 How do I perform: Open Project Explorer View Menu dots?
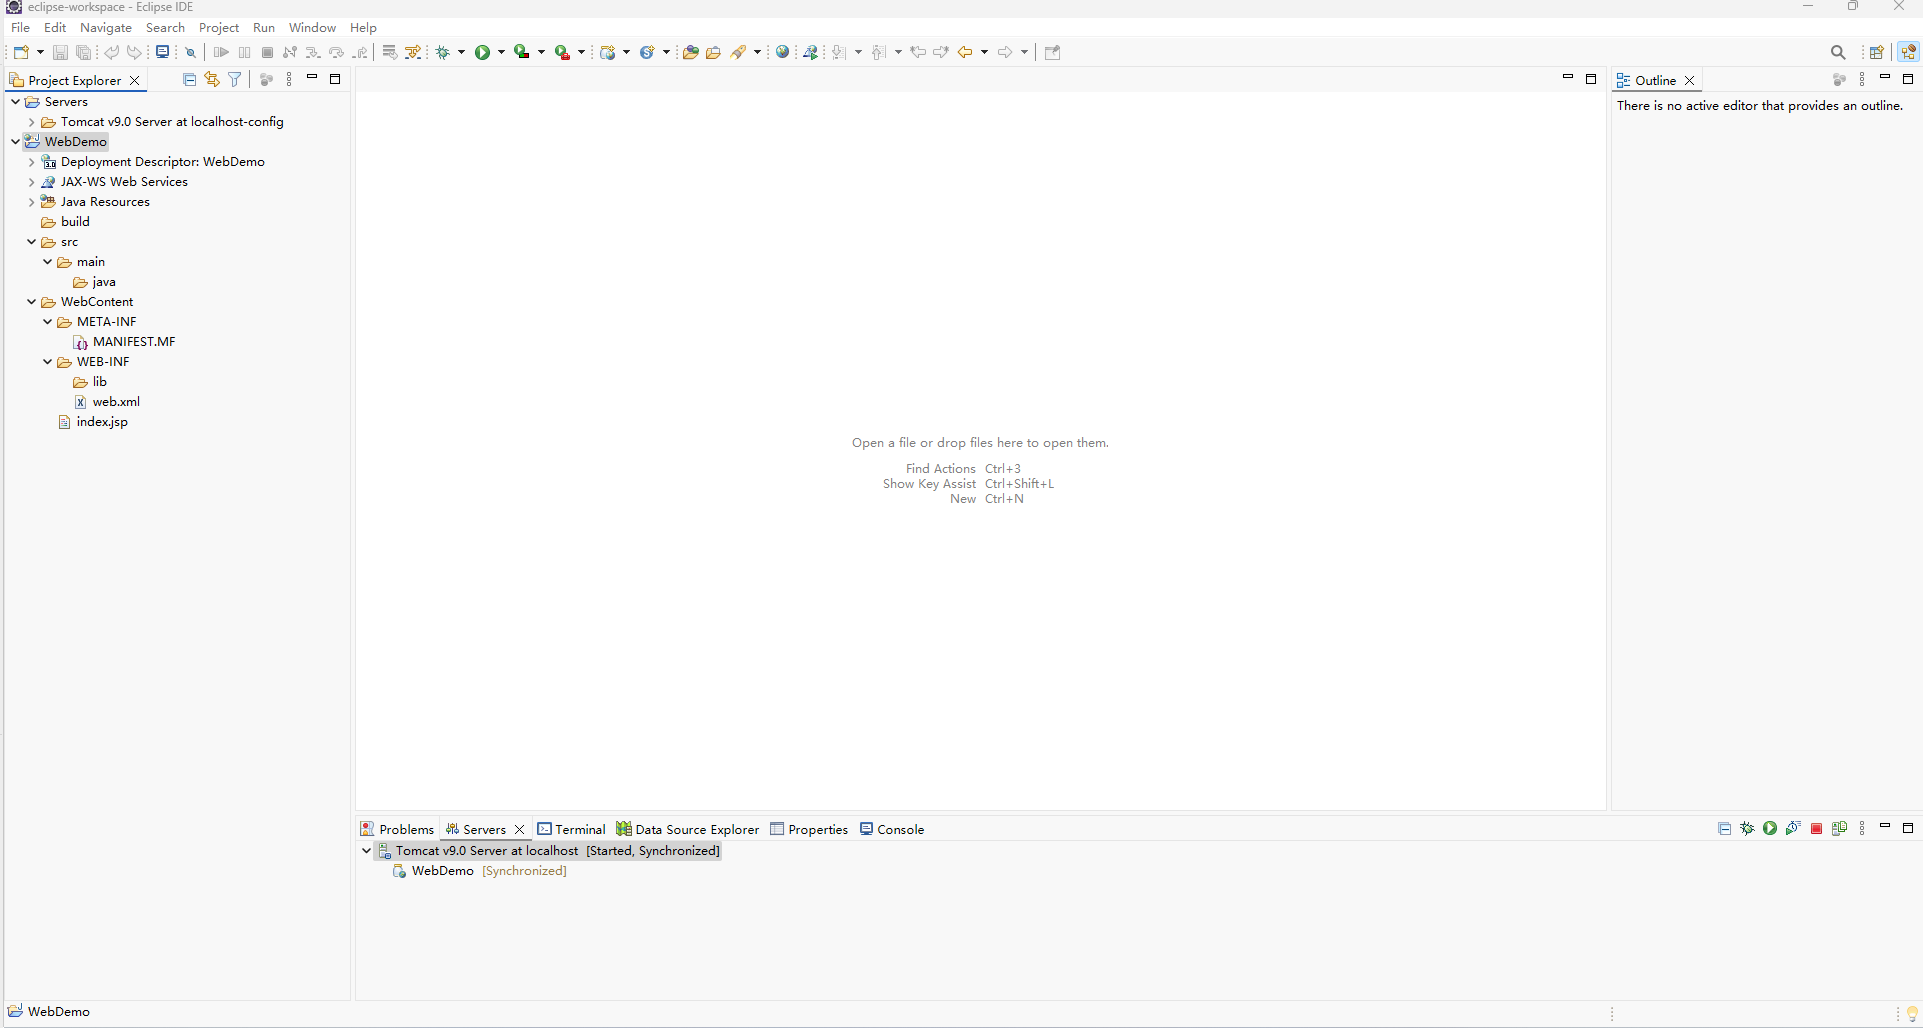[289, 79]
